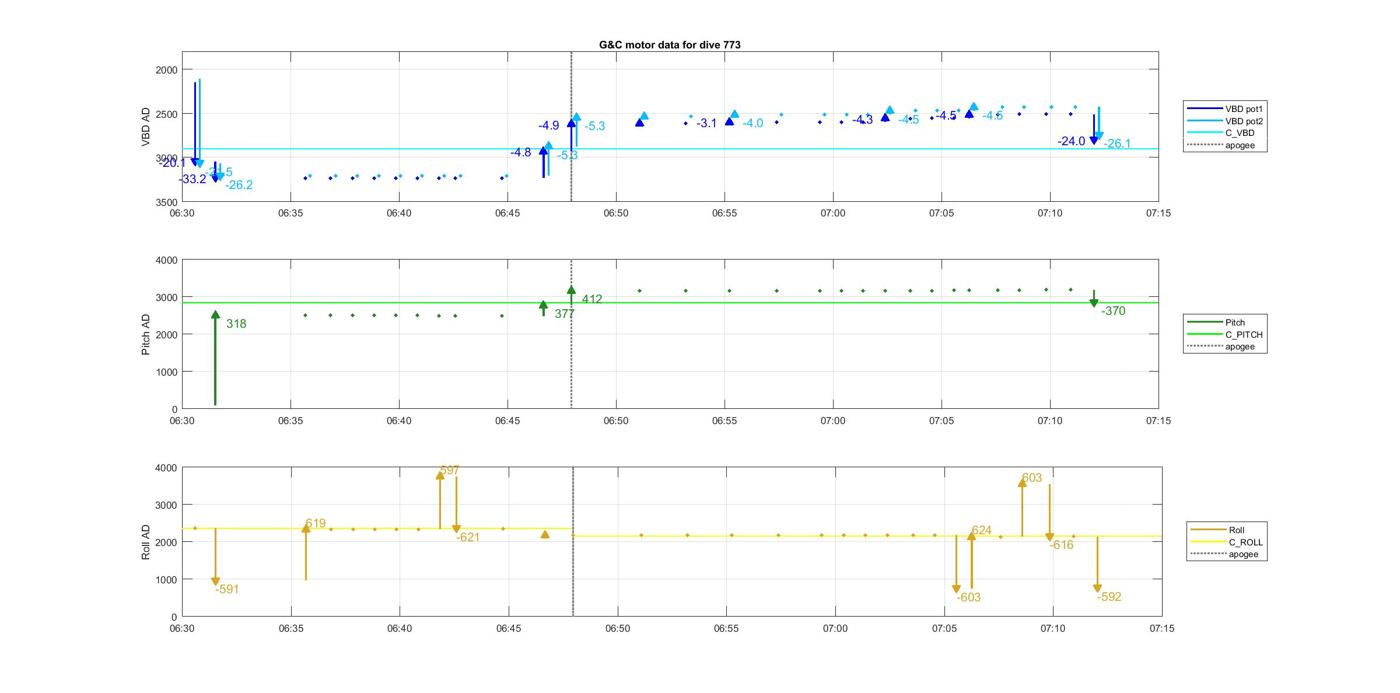Click the '-592' roll data label
Viewport: 1400px width, 693px height.
1109,598
